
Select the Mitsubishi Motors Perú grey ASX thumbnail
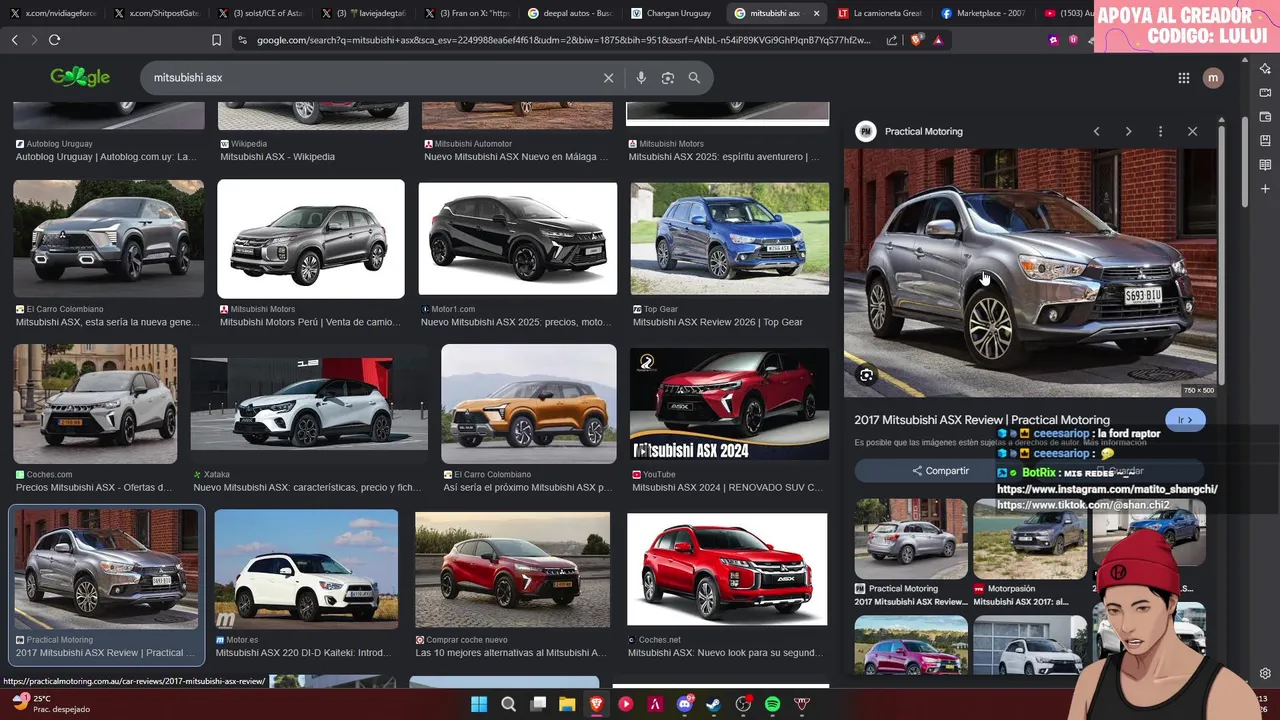pos(311,238)
